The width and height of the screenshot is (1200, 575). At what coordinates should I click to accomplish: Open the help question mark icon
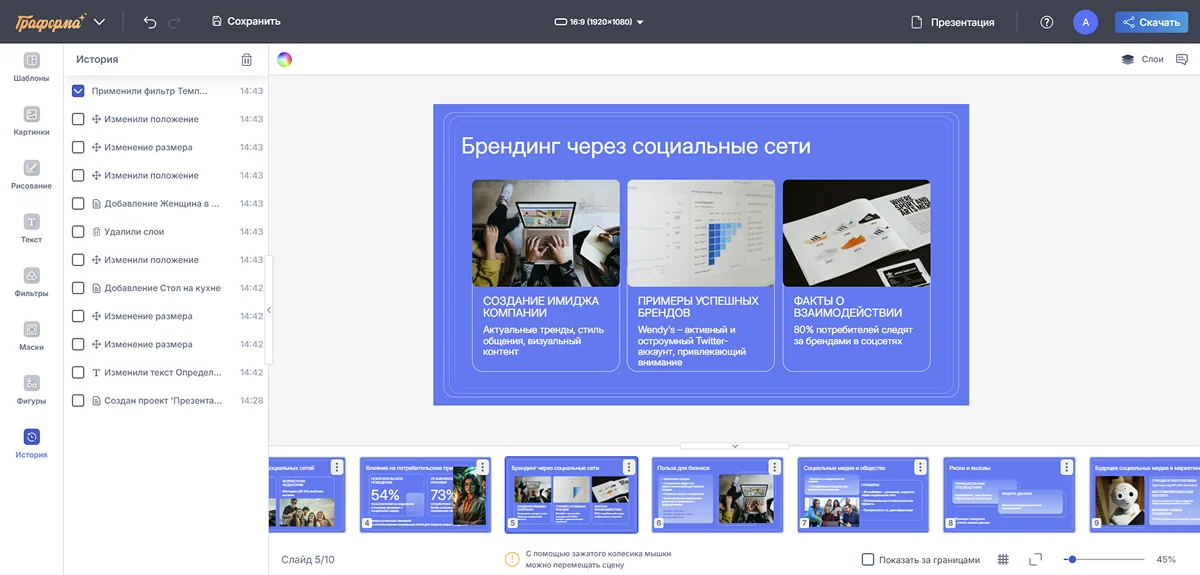[1047, 22]
